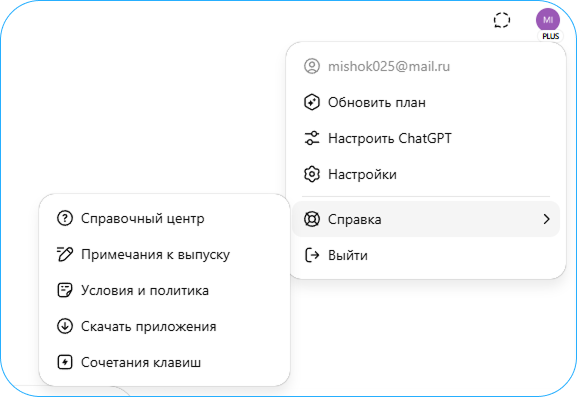The width and height of the screenshot is (577, 397).
Task: Click the purple MI profile avatar
Action: [548, 20]
